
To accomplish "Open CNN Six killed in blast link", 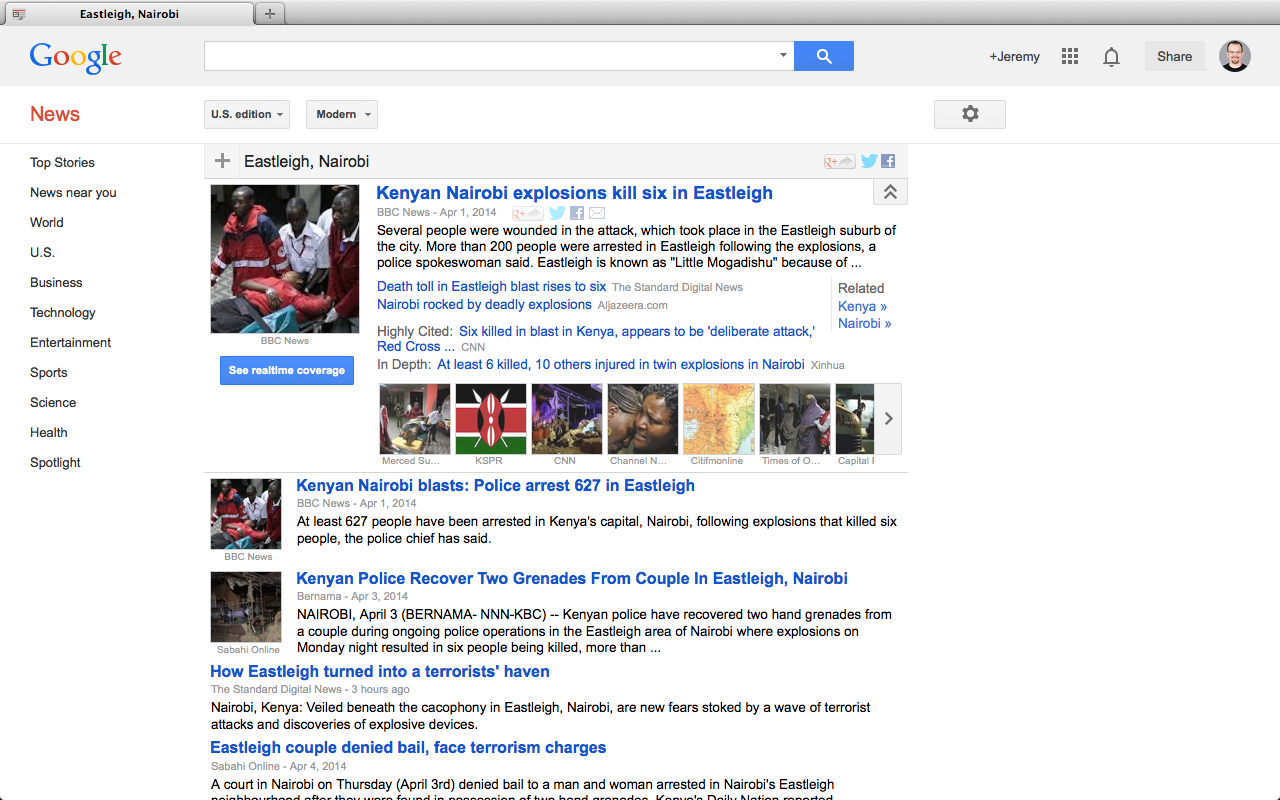I will (x=596, y=339).
